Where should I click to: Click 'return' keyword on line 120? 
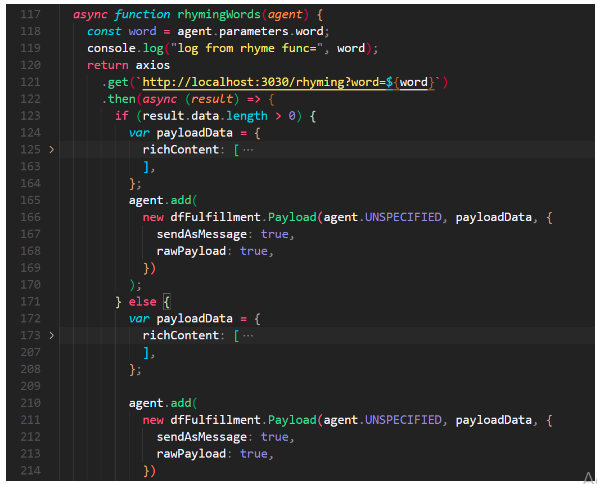tap(108, 65)
